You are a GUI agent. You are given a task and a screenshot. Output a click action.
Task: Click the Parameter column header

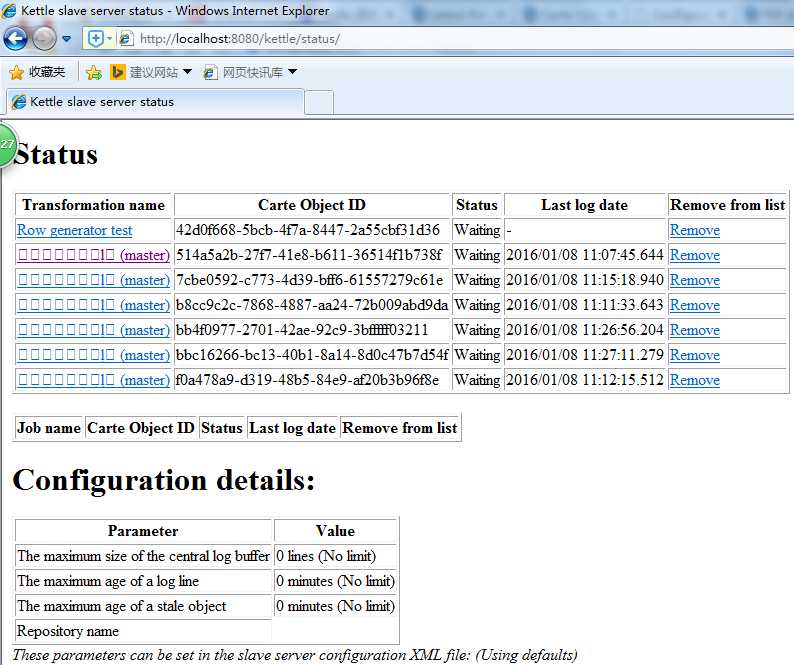[143, 531]
